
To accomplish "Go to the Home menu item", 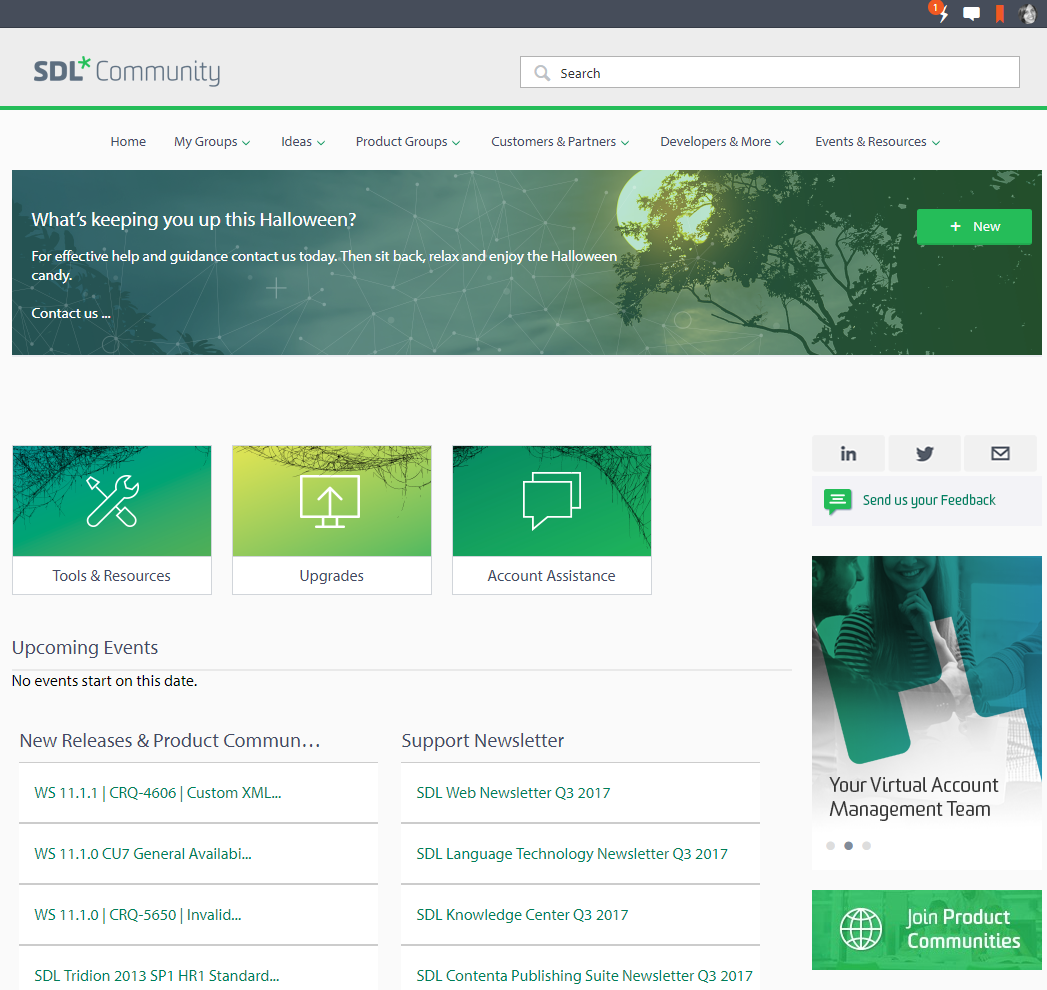I will [x=128, y=142].
